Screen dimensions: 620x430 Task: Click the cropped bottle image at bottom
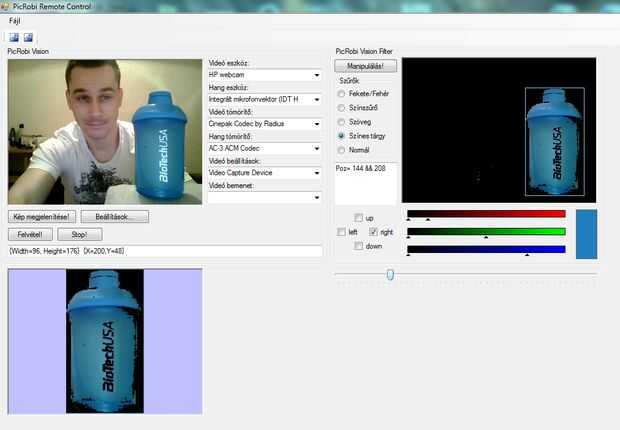point(105,341)
